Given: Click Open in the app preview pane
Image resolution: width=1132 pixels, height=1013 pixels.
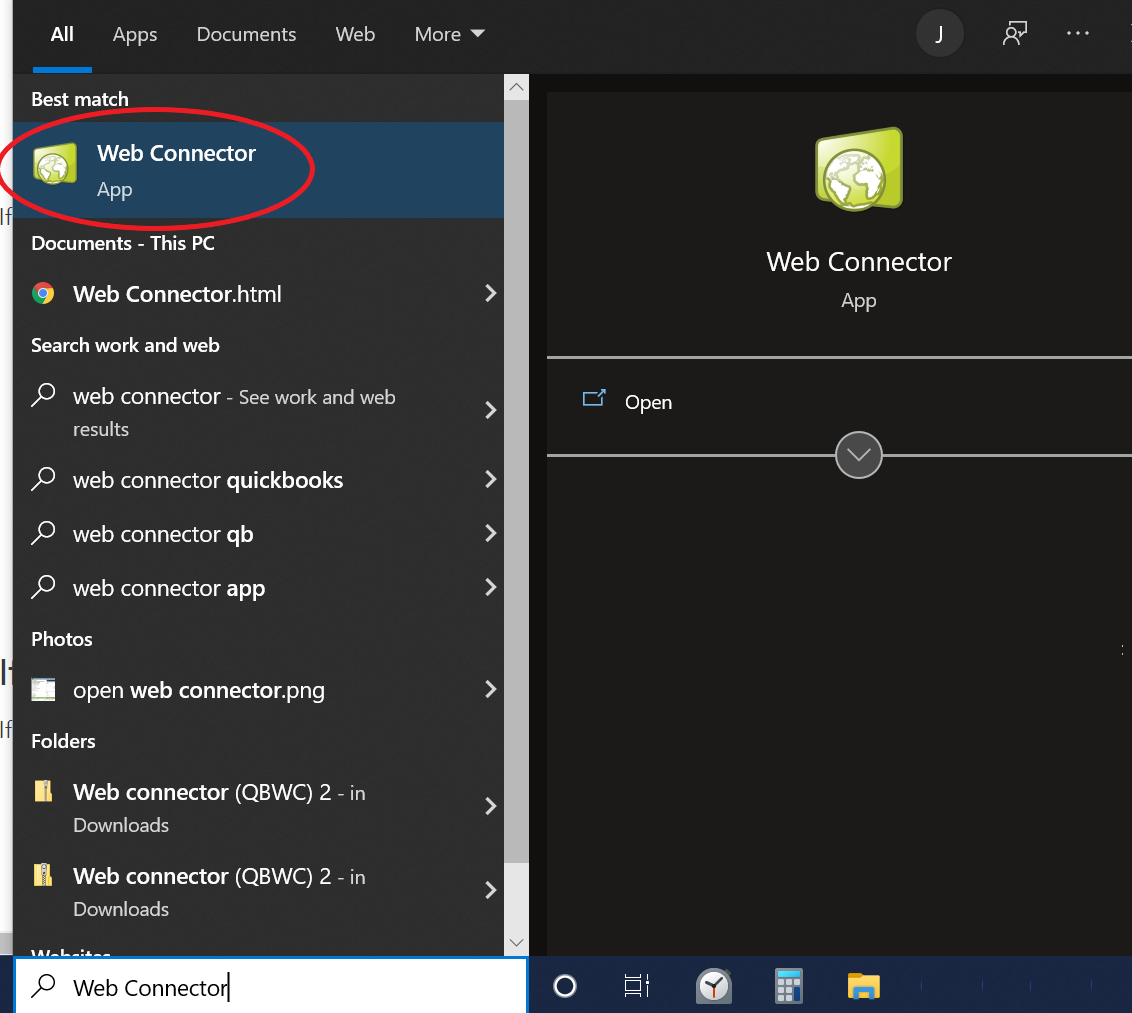Looking at the screenshot, I should tap(648, 402).
